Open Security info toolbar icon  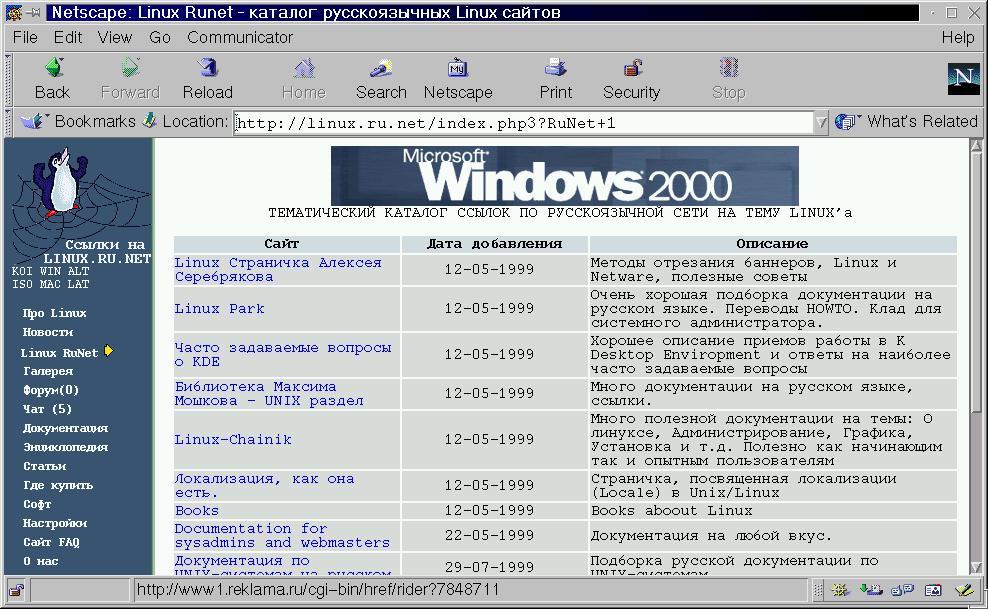[632, 68]
